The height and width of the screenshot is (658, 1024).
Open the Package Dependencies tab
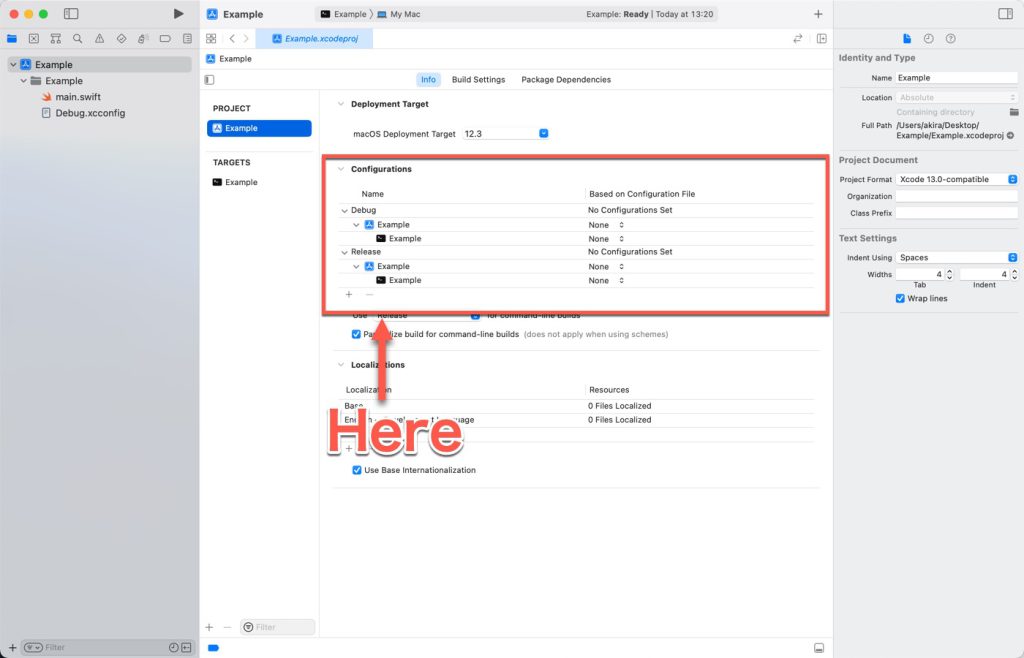pos(566,80)
